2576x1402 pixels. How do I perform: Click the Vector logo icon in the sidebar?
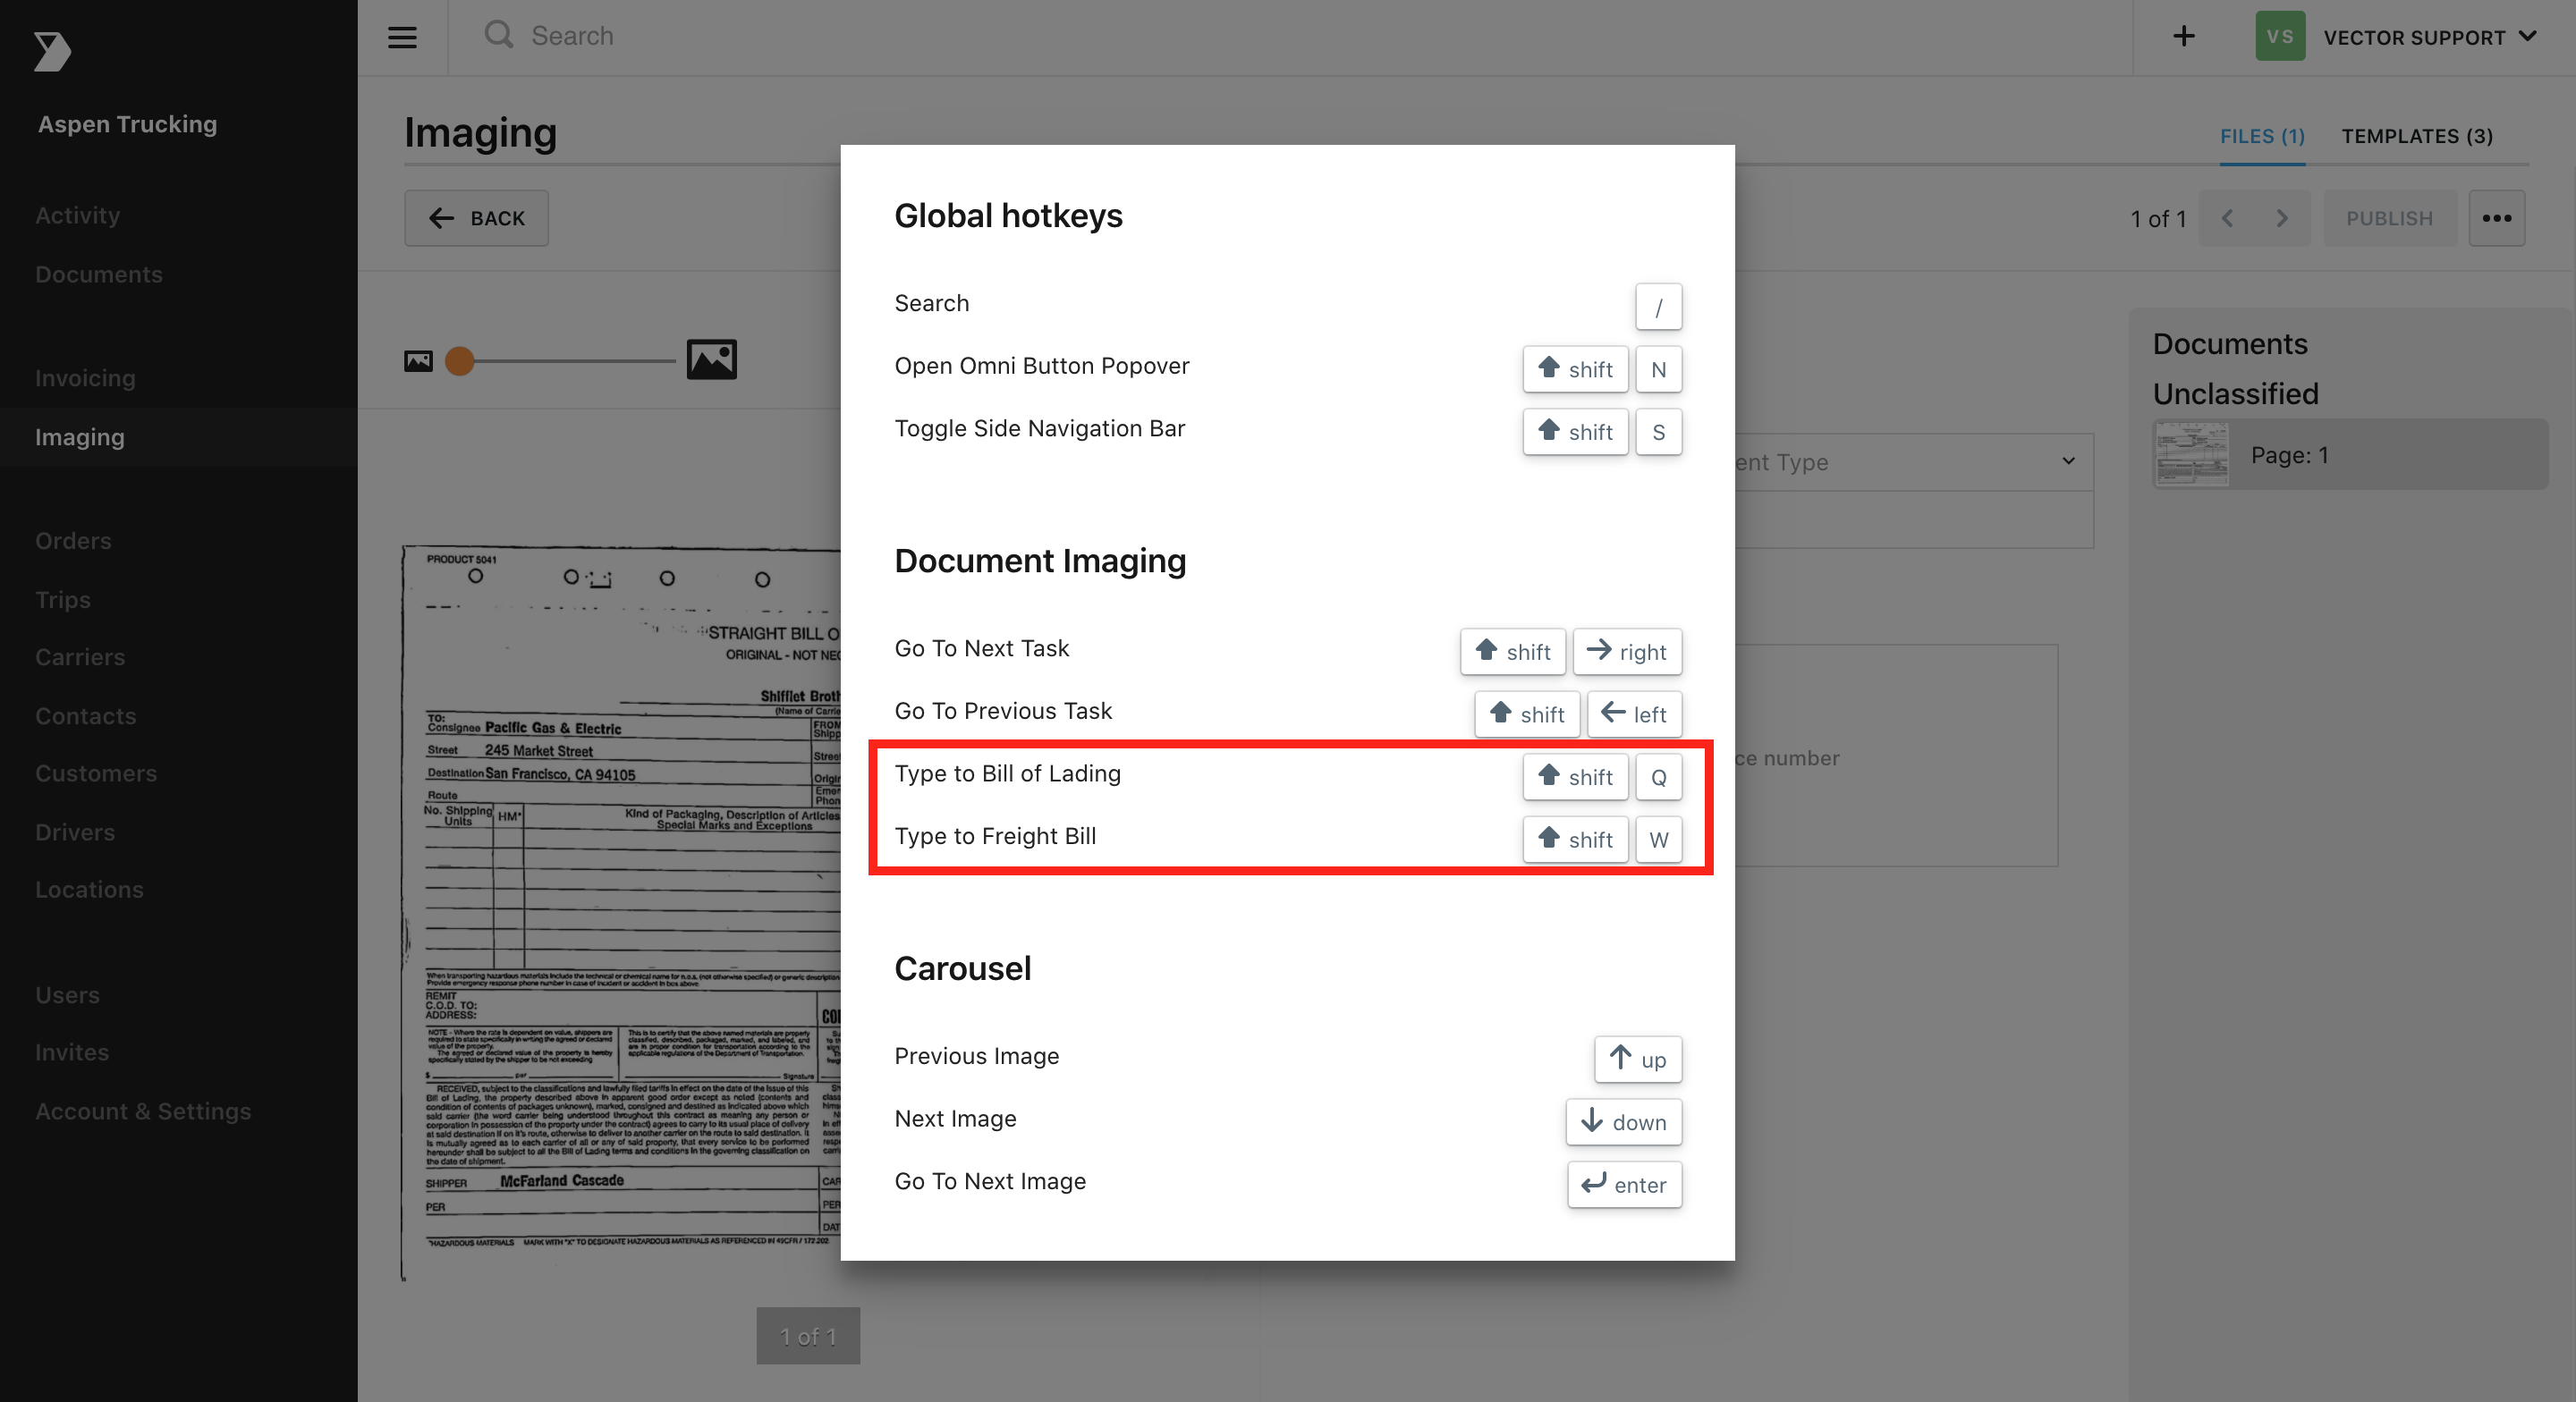52,51
